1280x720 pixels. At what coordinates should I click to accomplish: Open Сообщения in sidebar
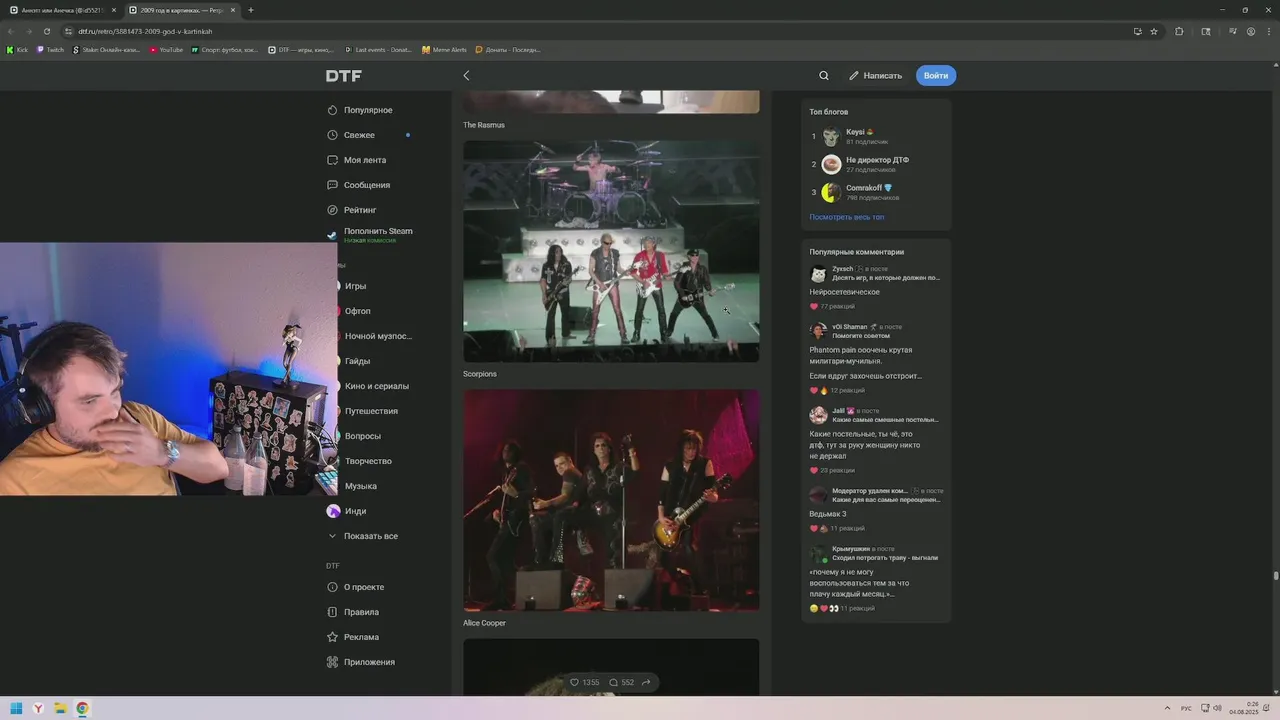point(367,185)
